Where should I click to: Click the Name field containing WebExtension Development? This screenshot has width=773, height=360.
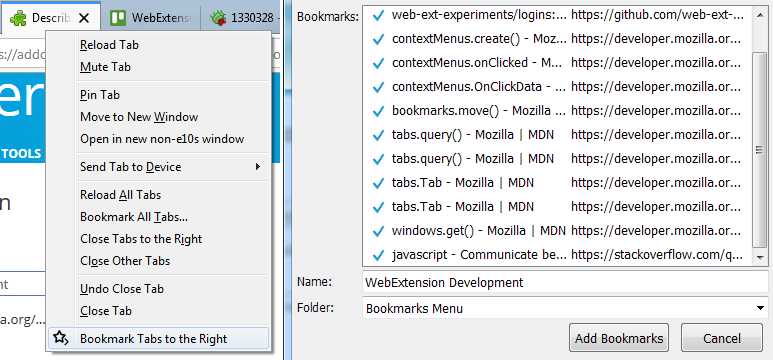[x=565, y=283]
